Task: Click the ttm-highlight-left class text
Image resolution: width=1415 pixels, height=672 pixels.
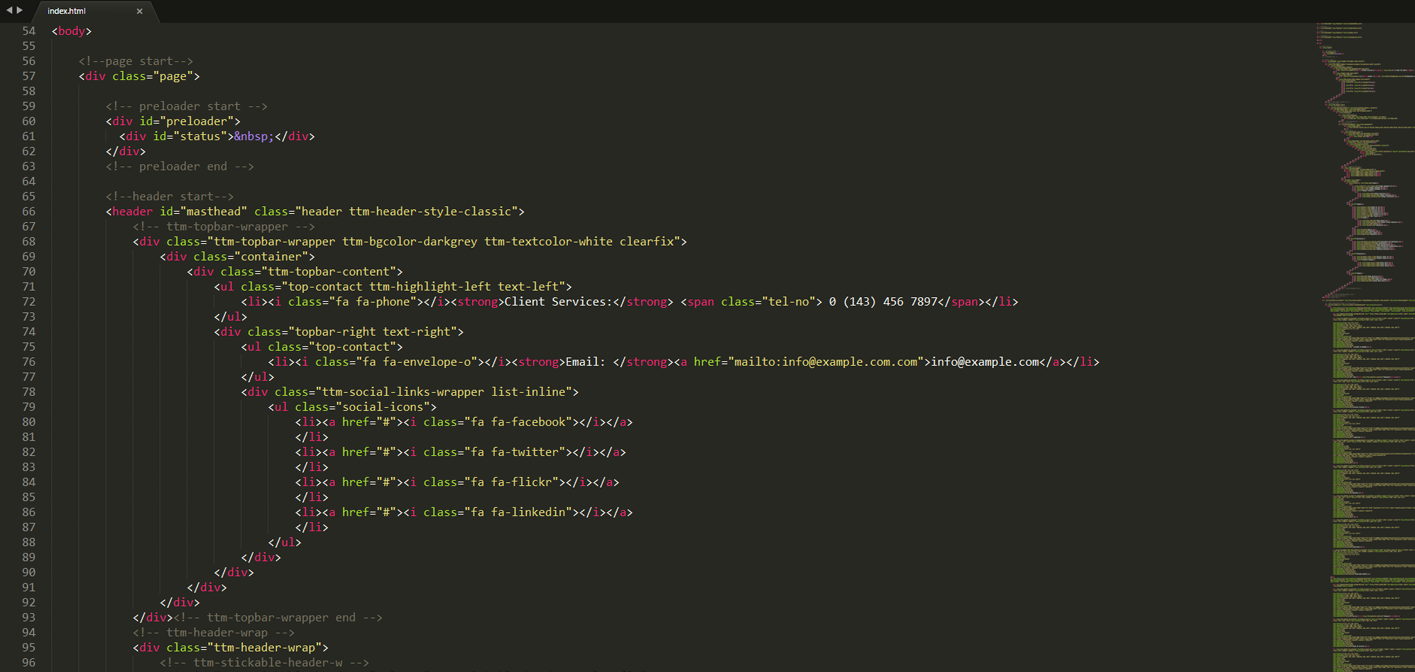Action: [430, 286]
